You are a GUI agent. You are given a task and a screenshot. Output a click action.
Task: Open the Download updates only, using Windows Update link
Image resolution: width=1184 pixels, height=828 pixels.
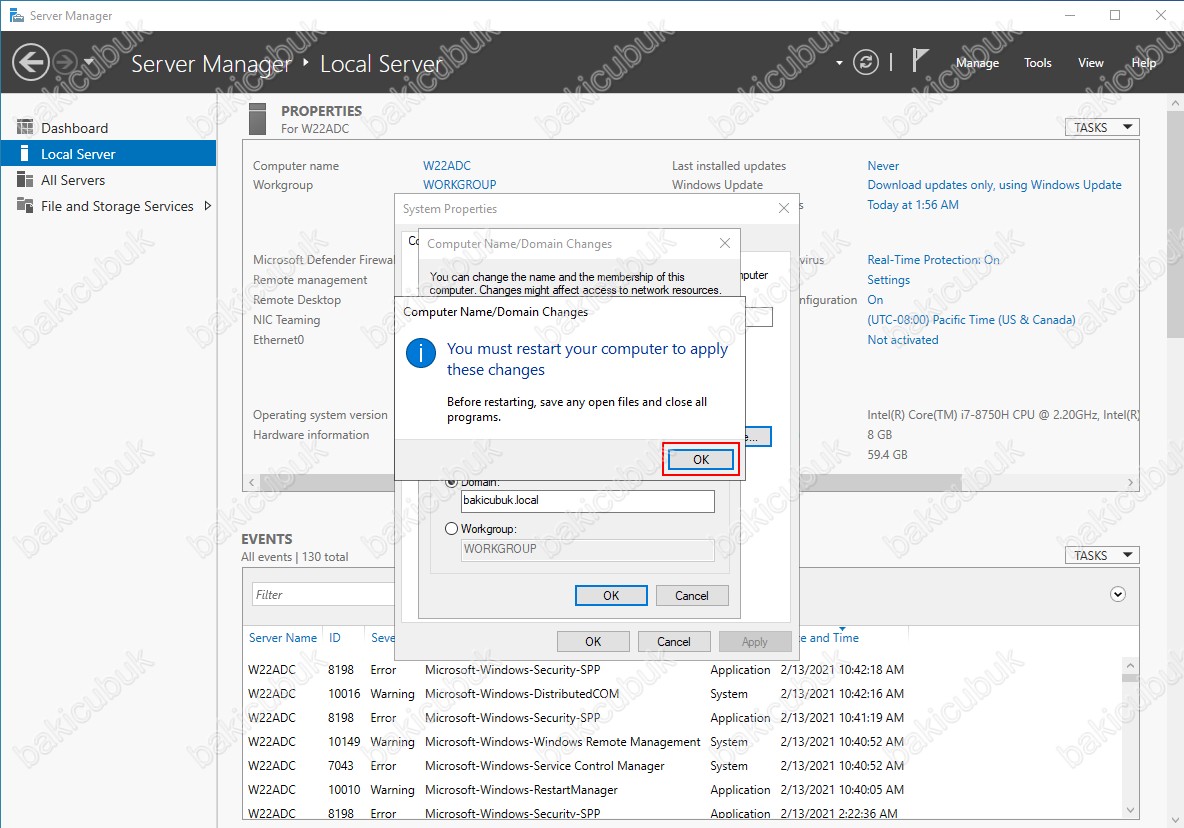[x=994, y=185]
